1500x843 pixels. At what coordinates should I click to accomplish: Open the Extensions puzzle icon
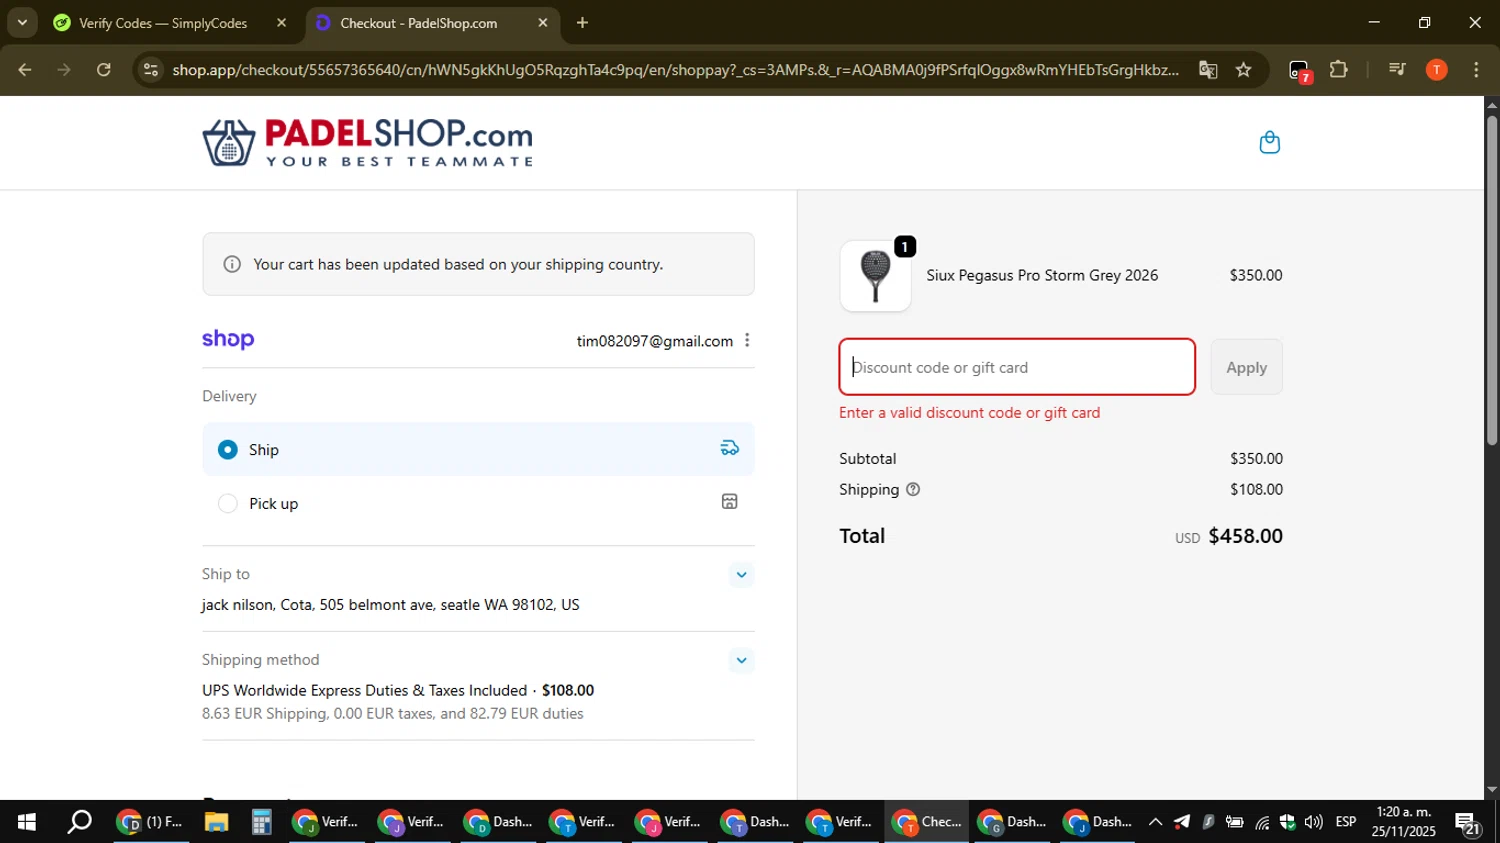click(x=1338, y=69)
